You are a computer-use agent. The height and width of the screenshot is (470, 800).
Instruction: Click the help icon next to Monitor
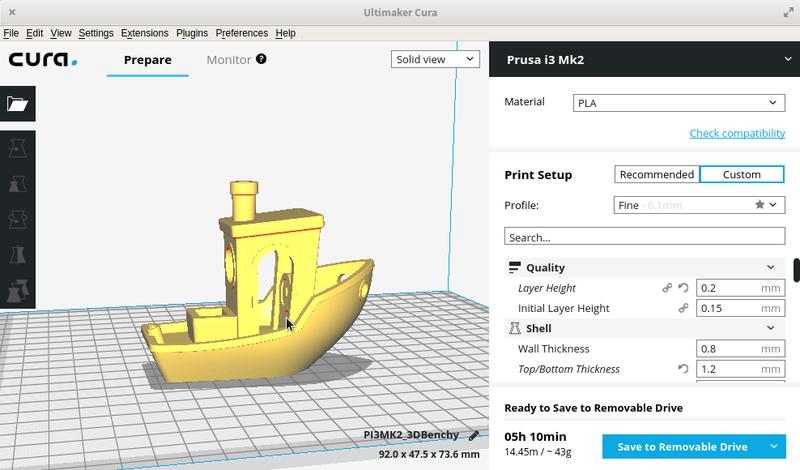[x=261, y=60]
